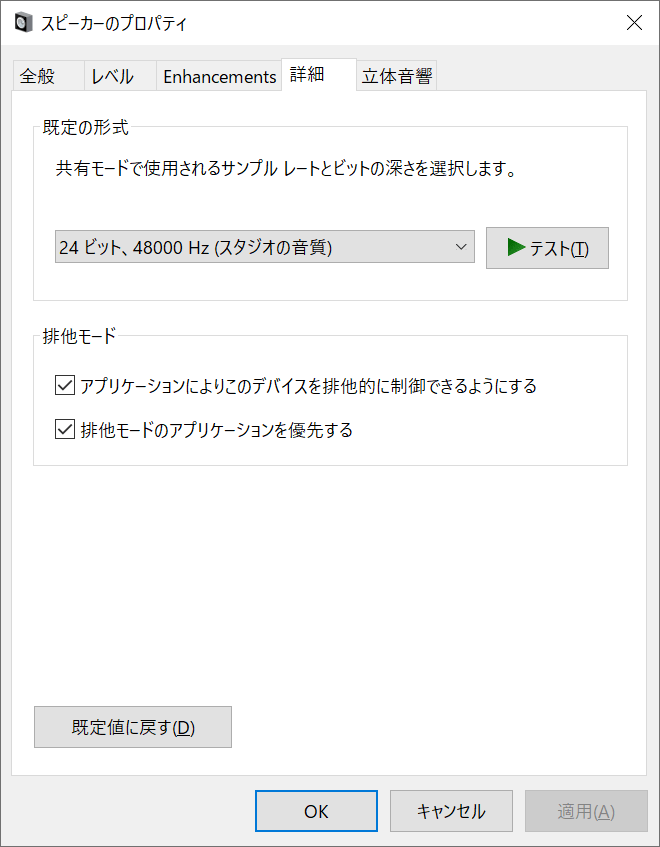The height and width of the screenshot is (847, 660).
Task: Switch to the 全般 tab
Action: click(37, 76)
